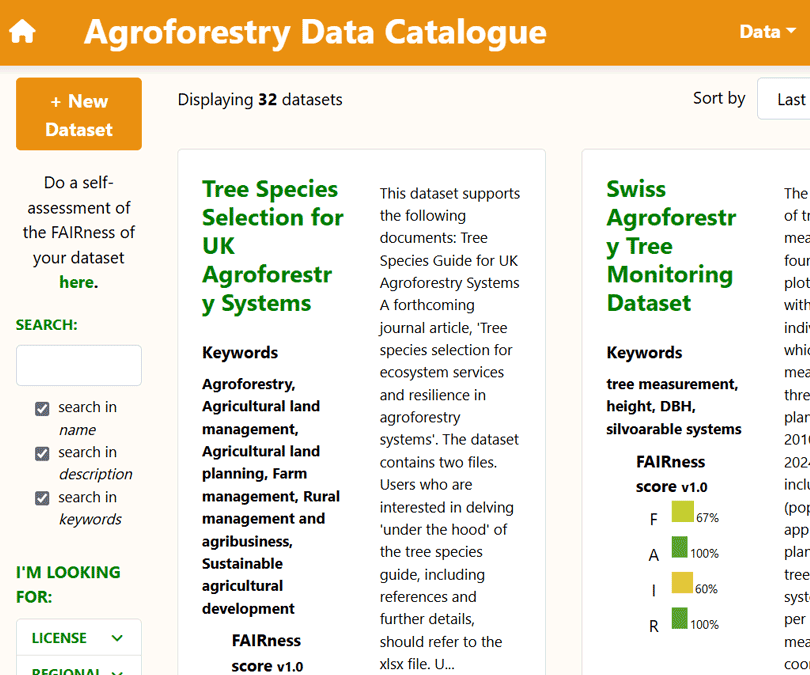Click the home icon in header
Screen dimensions: 810x675
click(x=22, y=32)
